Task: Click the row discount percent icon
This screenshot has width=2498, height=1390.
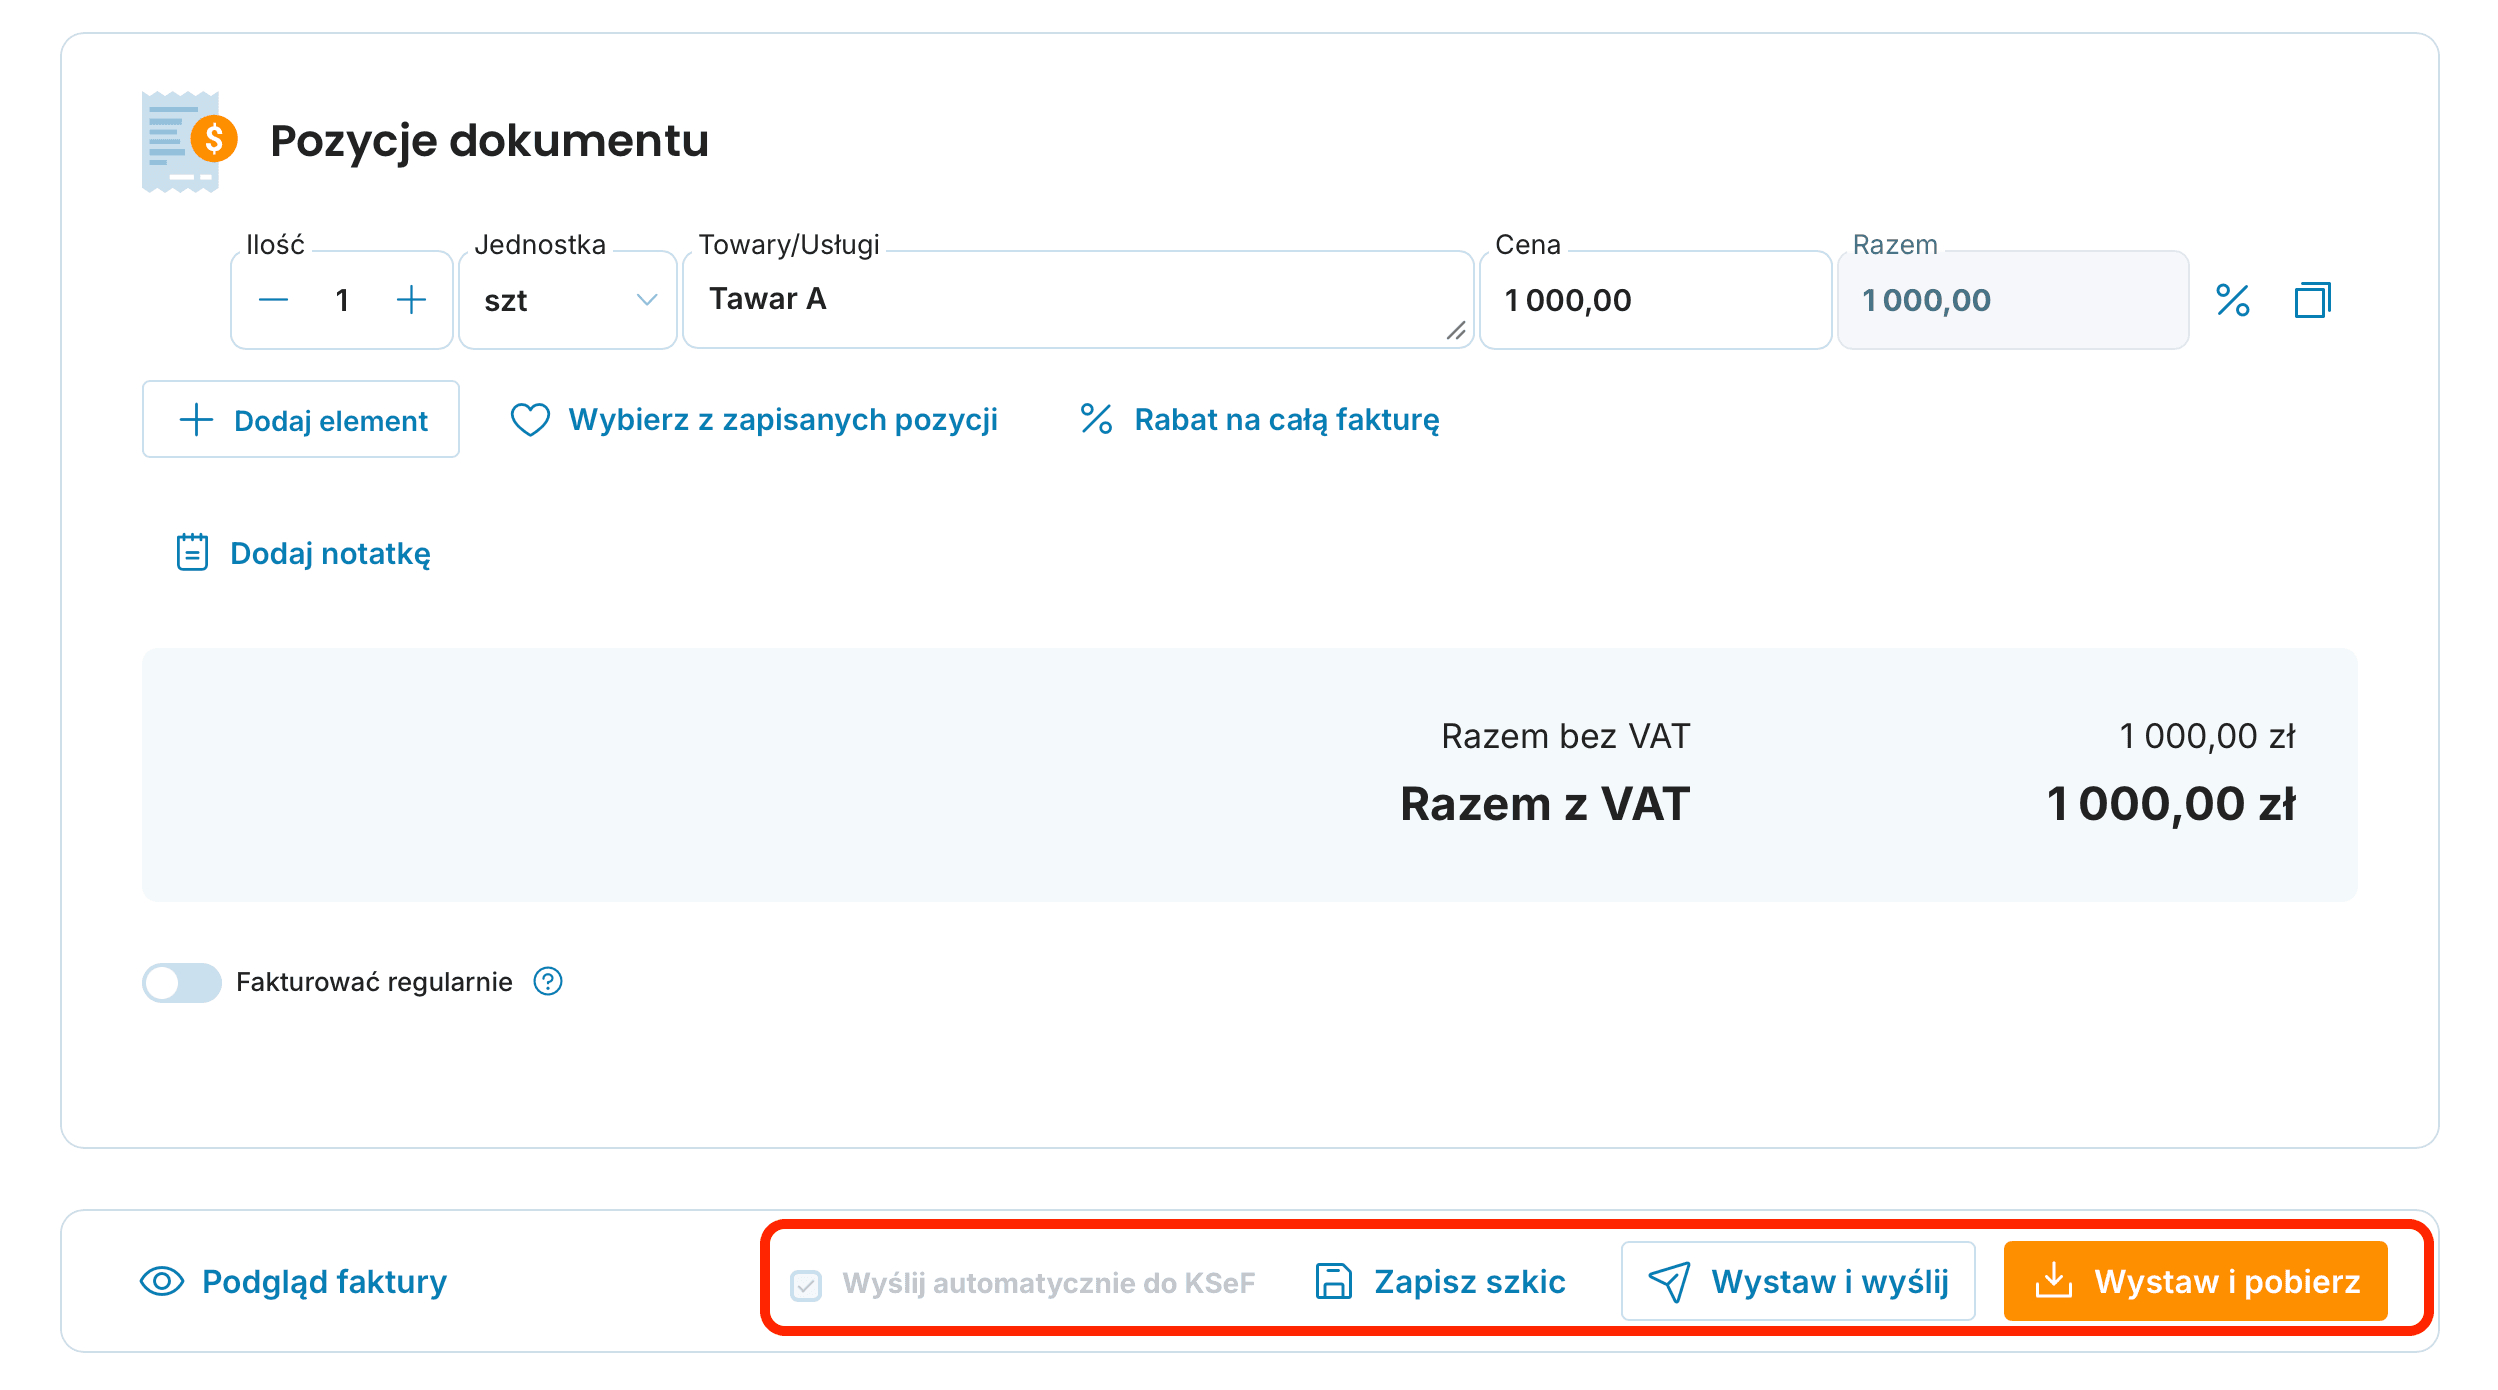Action: [x=2233, y=300]
